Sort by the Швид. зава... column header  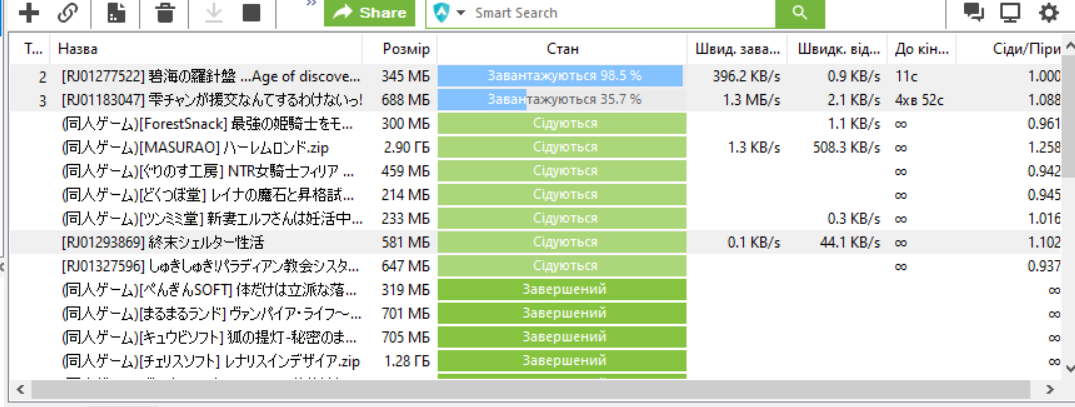[737, 49]
